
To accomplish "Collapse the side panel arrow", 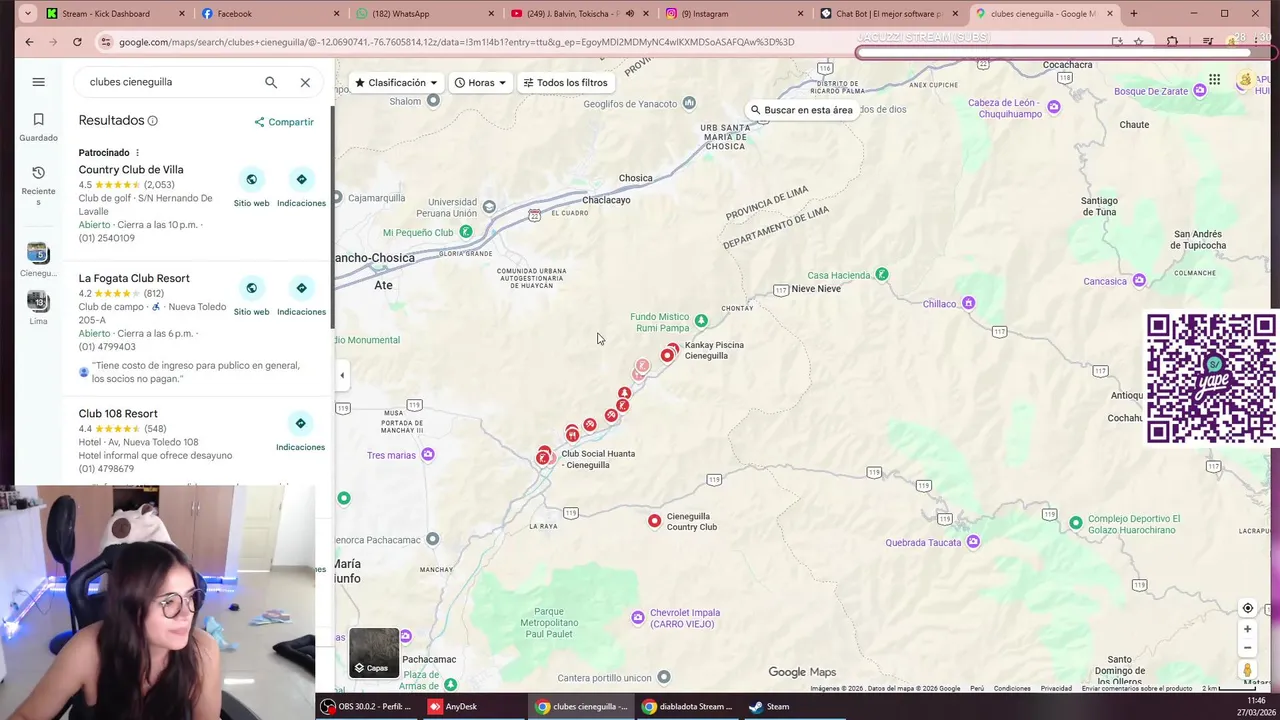I will pyautogui.click(x=342, y=376).
